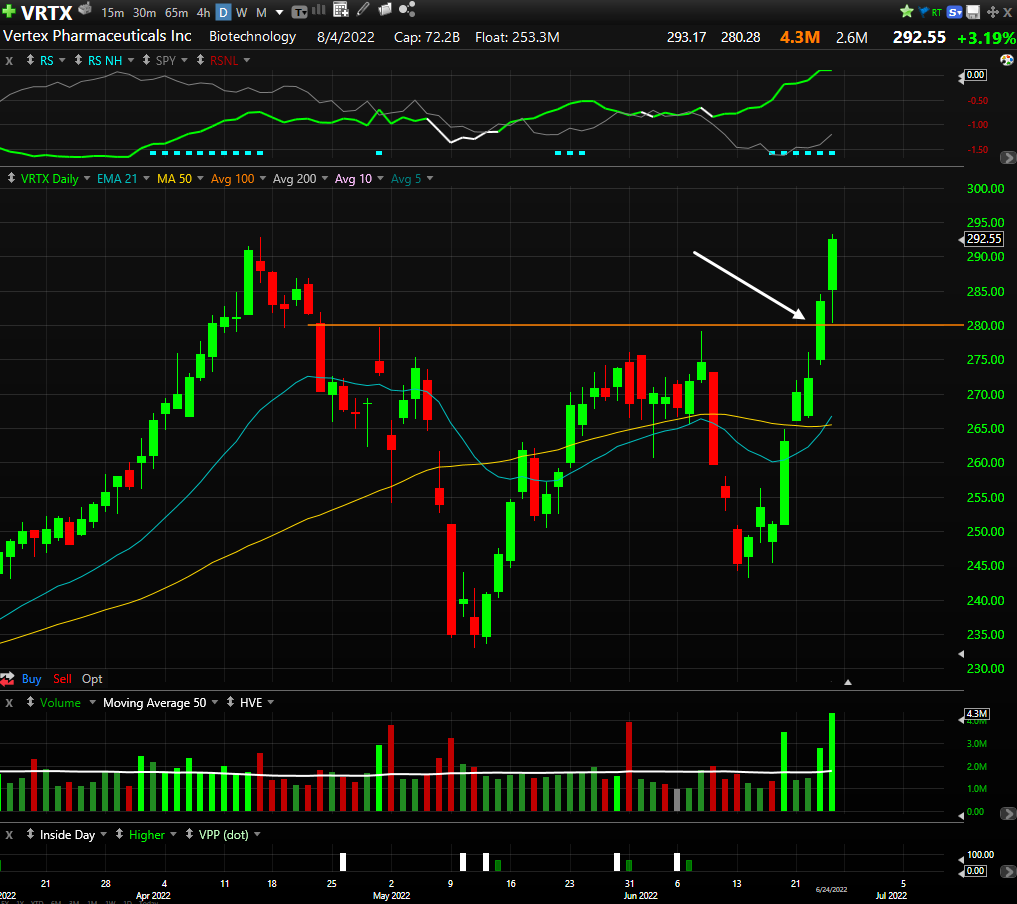Click the 292.55 current price tag on axis
The image size is (1017, 904).
point(984,239)
